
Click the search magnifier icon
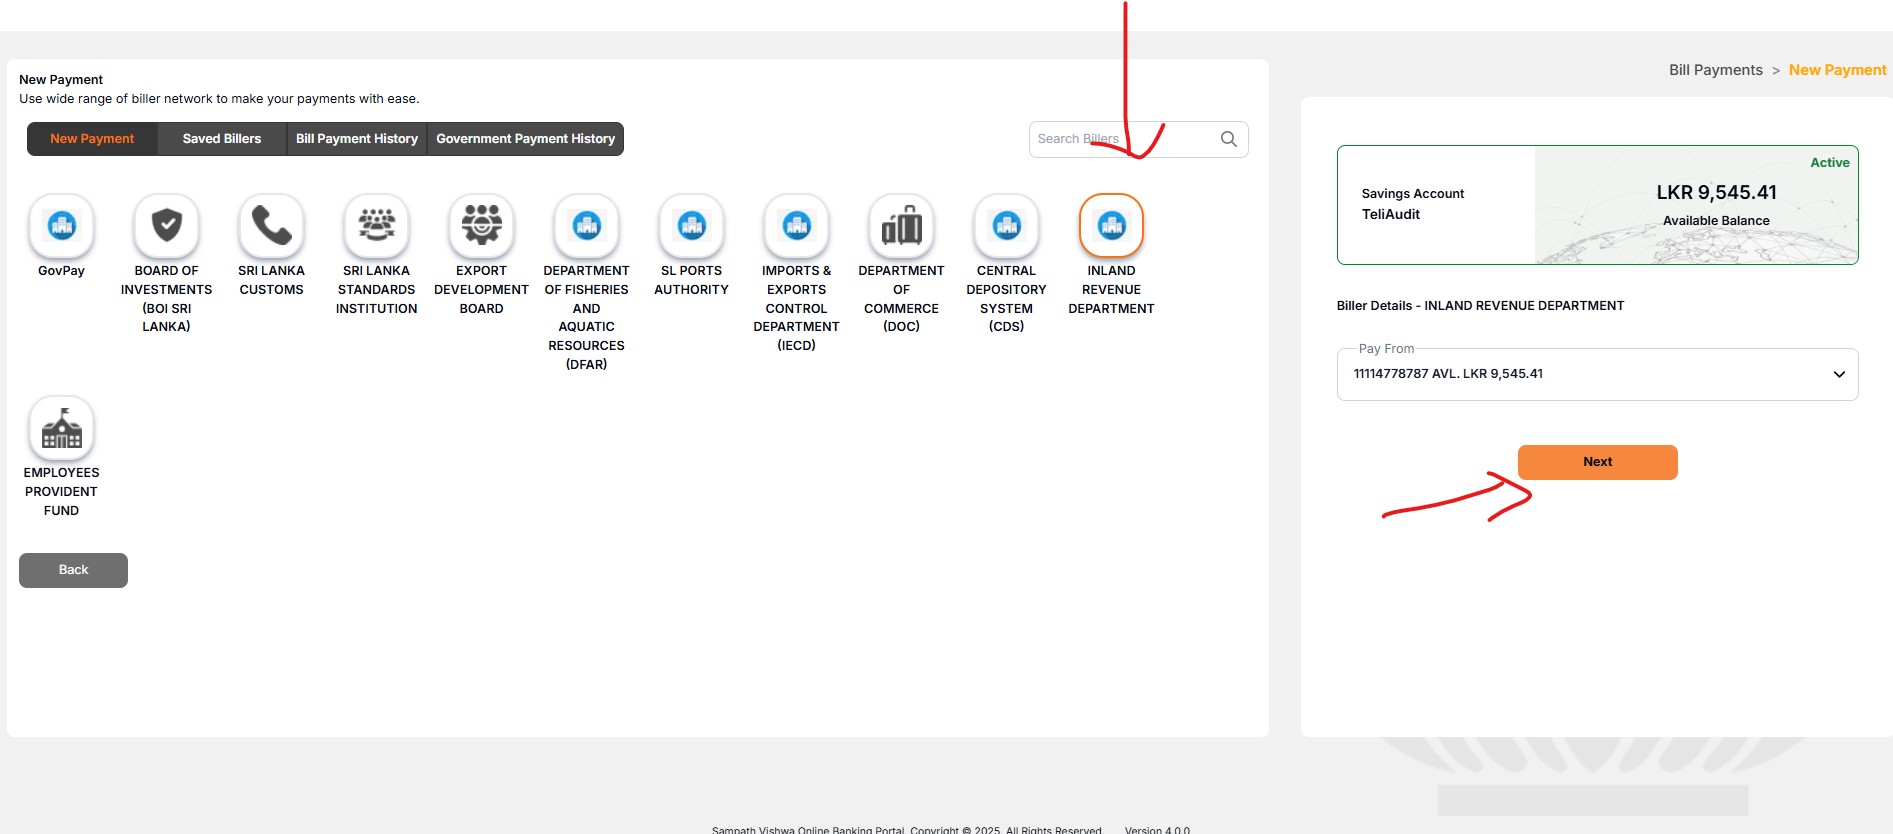[1229, 139]
